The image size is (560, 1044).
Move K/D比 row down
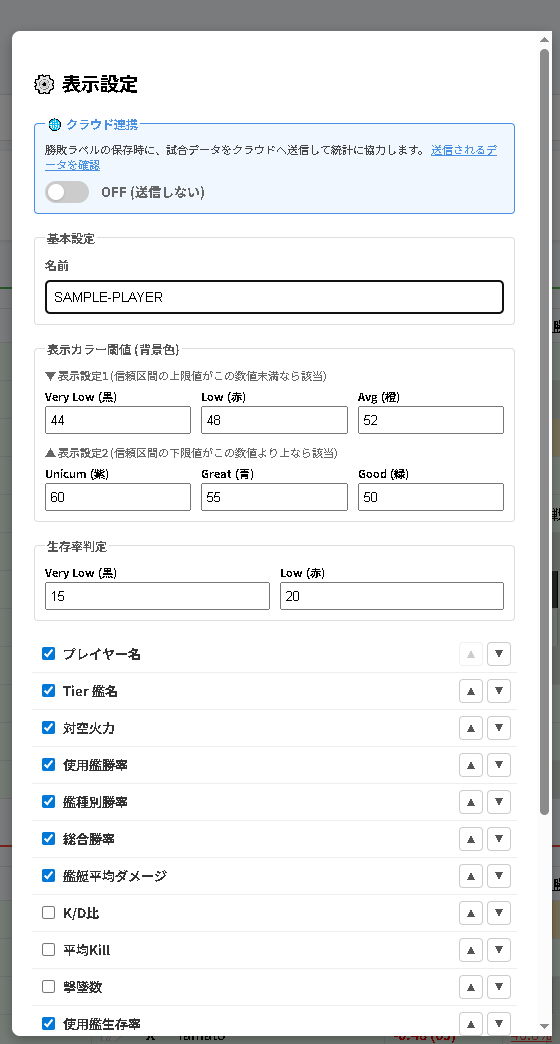point(499,913)
